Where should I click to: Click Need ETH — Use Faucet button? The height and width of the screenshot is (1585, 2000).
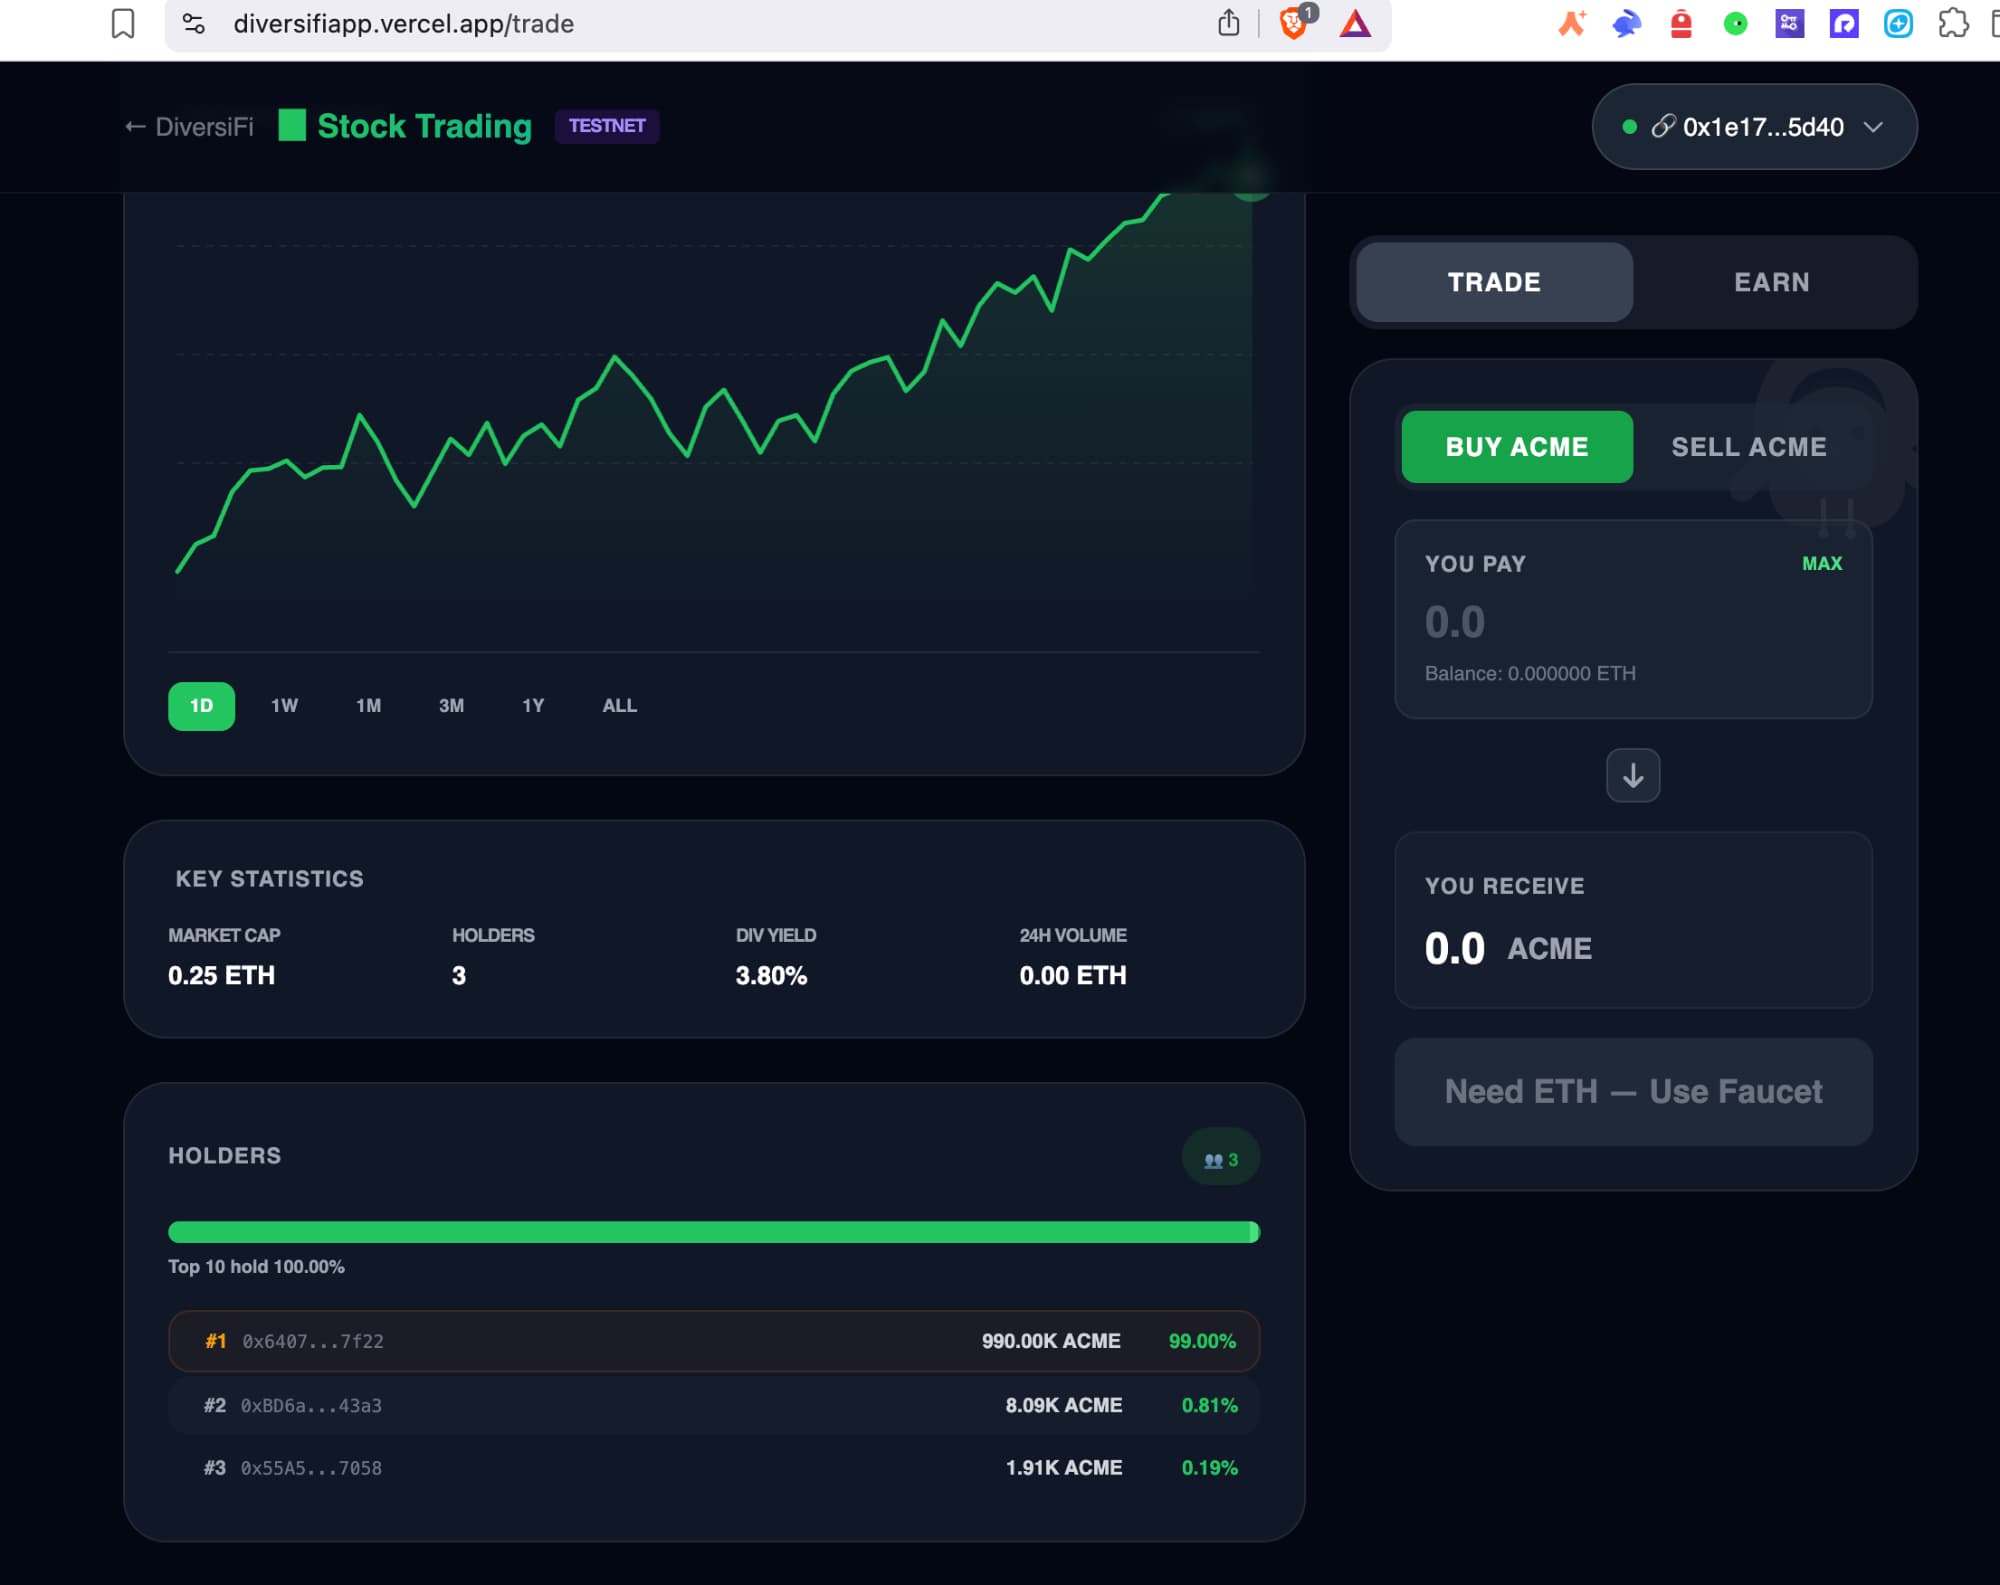1632,1091
